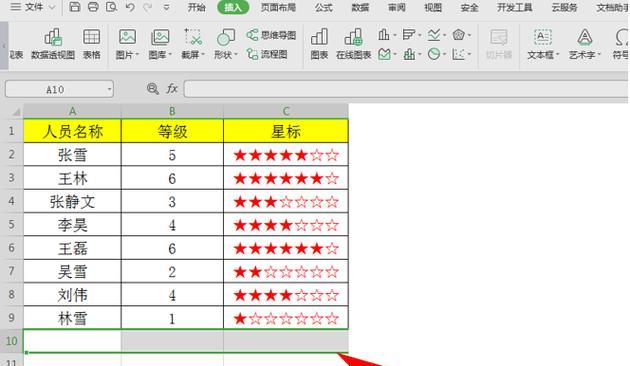Open the 开发工具 tab
The width and height of the screenshot is (630, 366).
tap(515, 7)
